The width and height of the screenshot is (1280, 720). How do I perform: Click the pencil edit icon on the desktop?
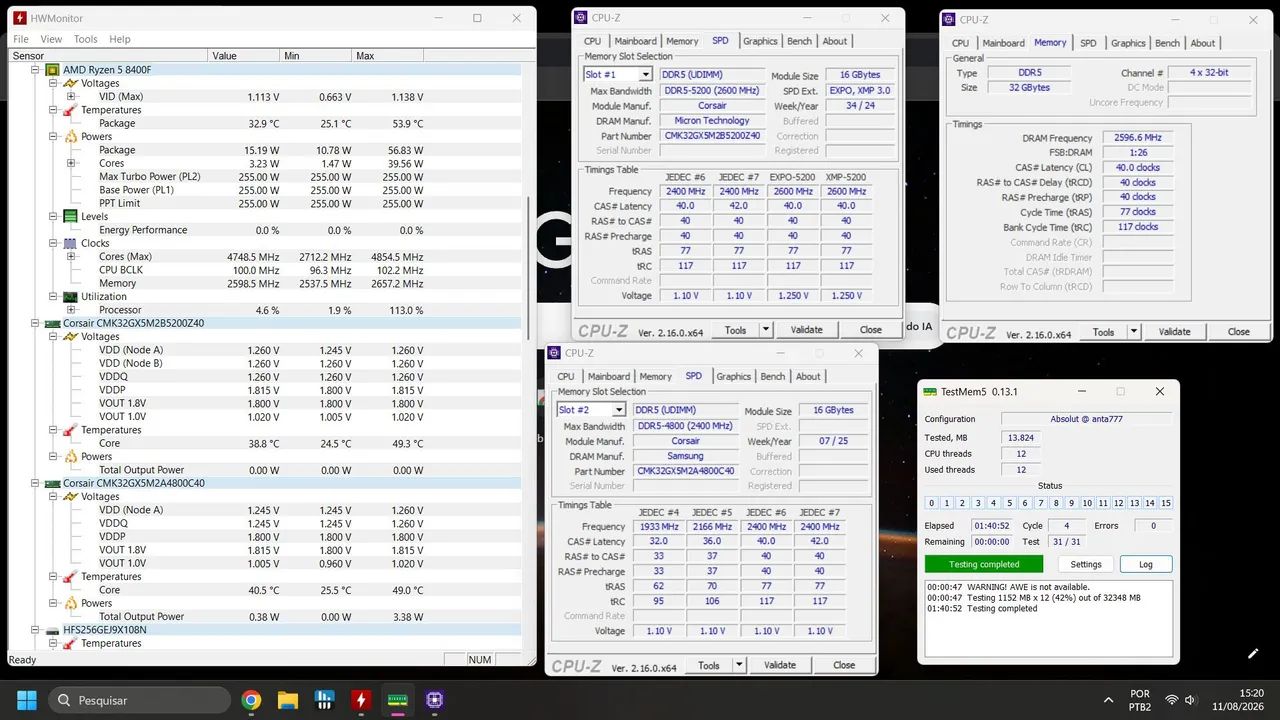coord(1253,653)
